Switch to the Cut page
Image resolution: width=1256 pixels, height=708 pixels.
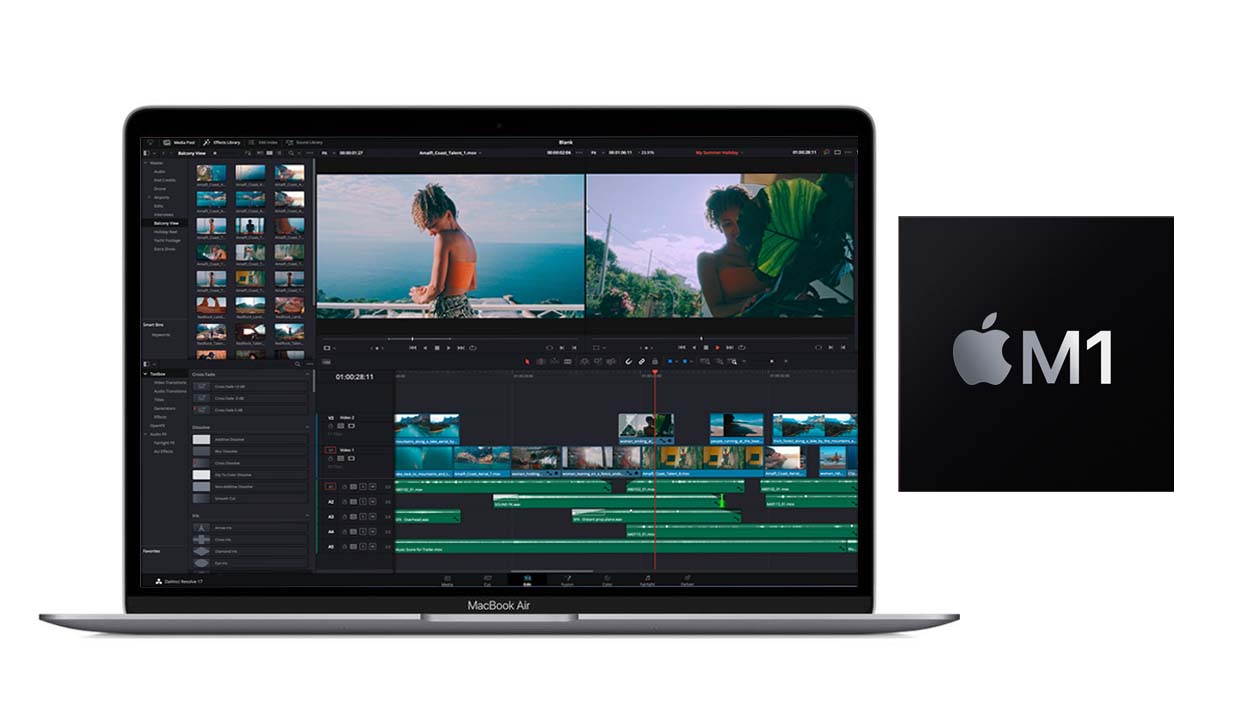(x=487, y=581)
